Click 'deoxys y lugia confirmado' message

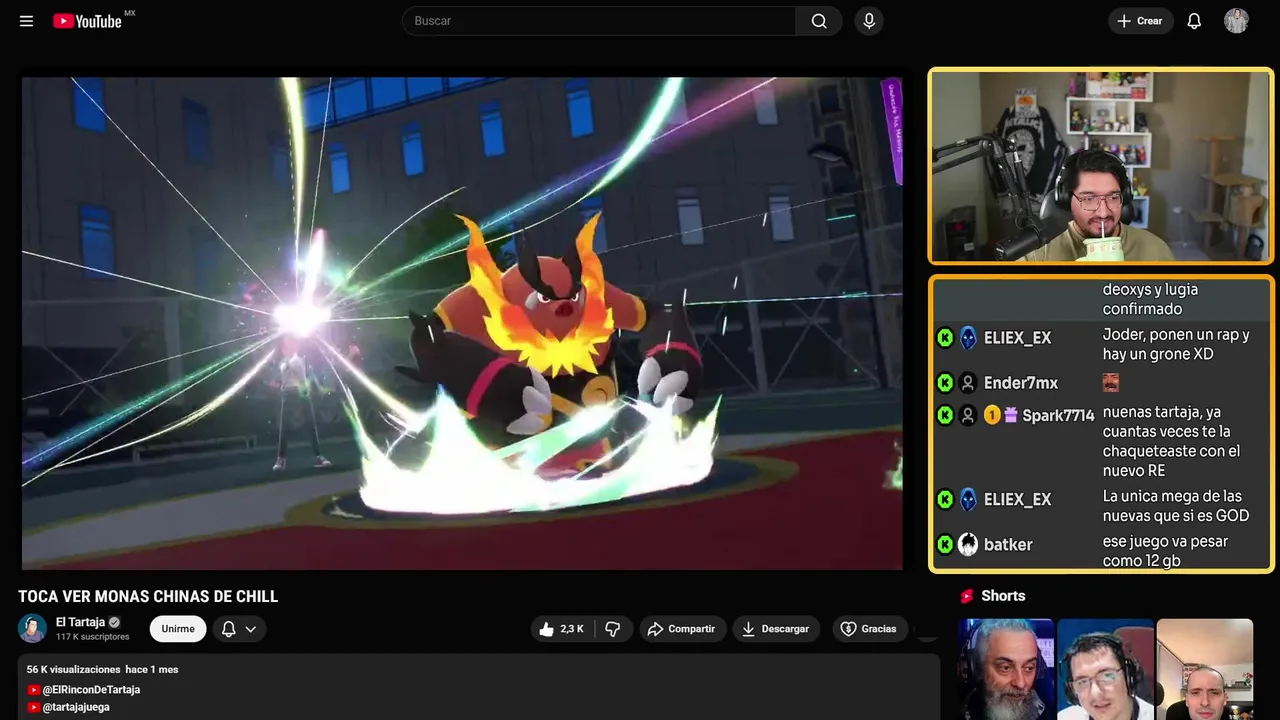(x=1150, y=299)
